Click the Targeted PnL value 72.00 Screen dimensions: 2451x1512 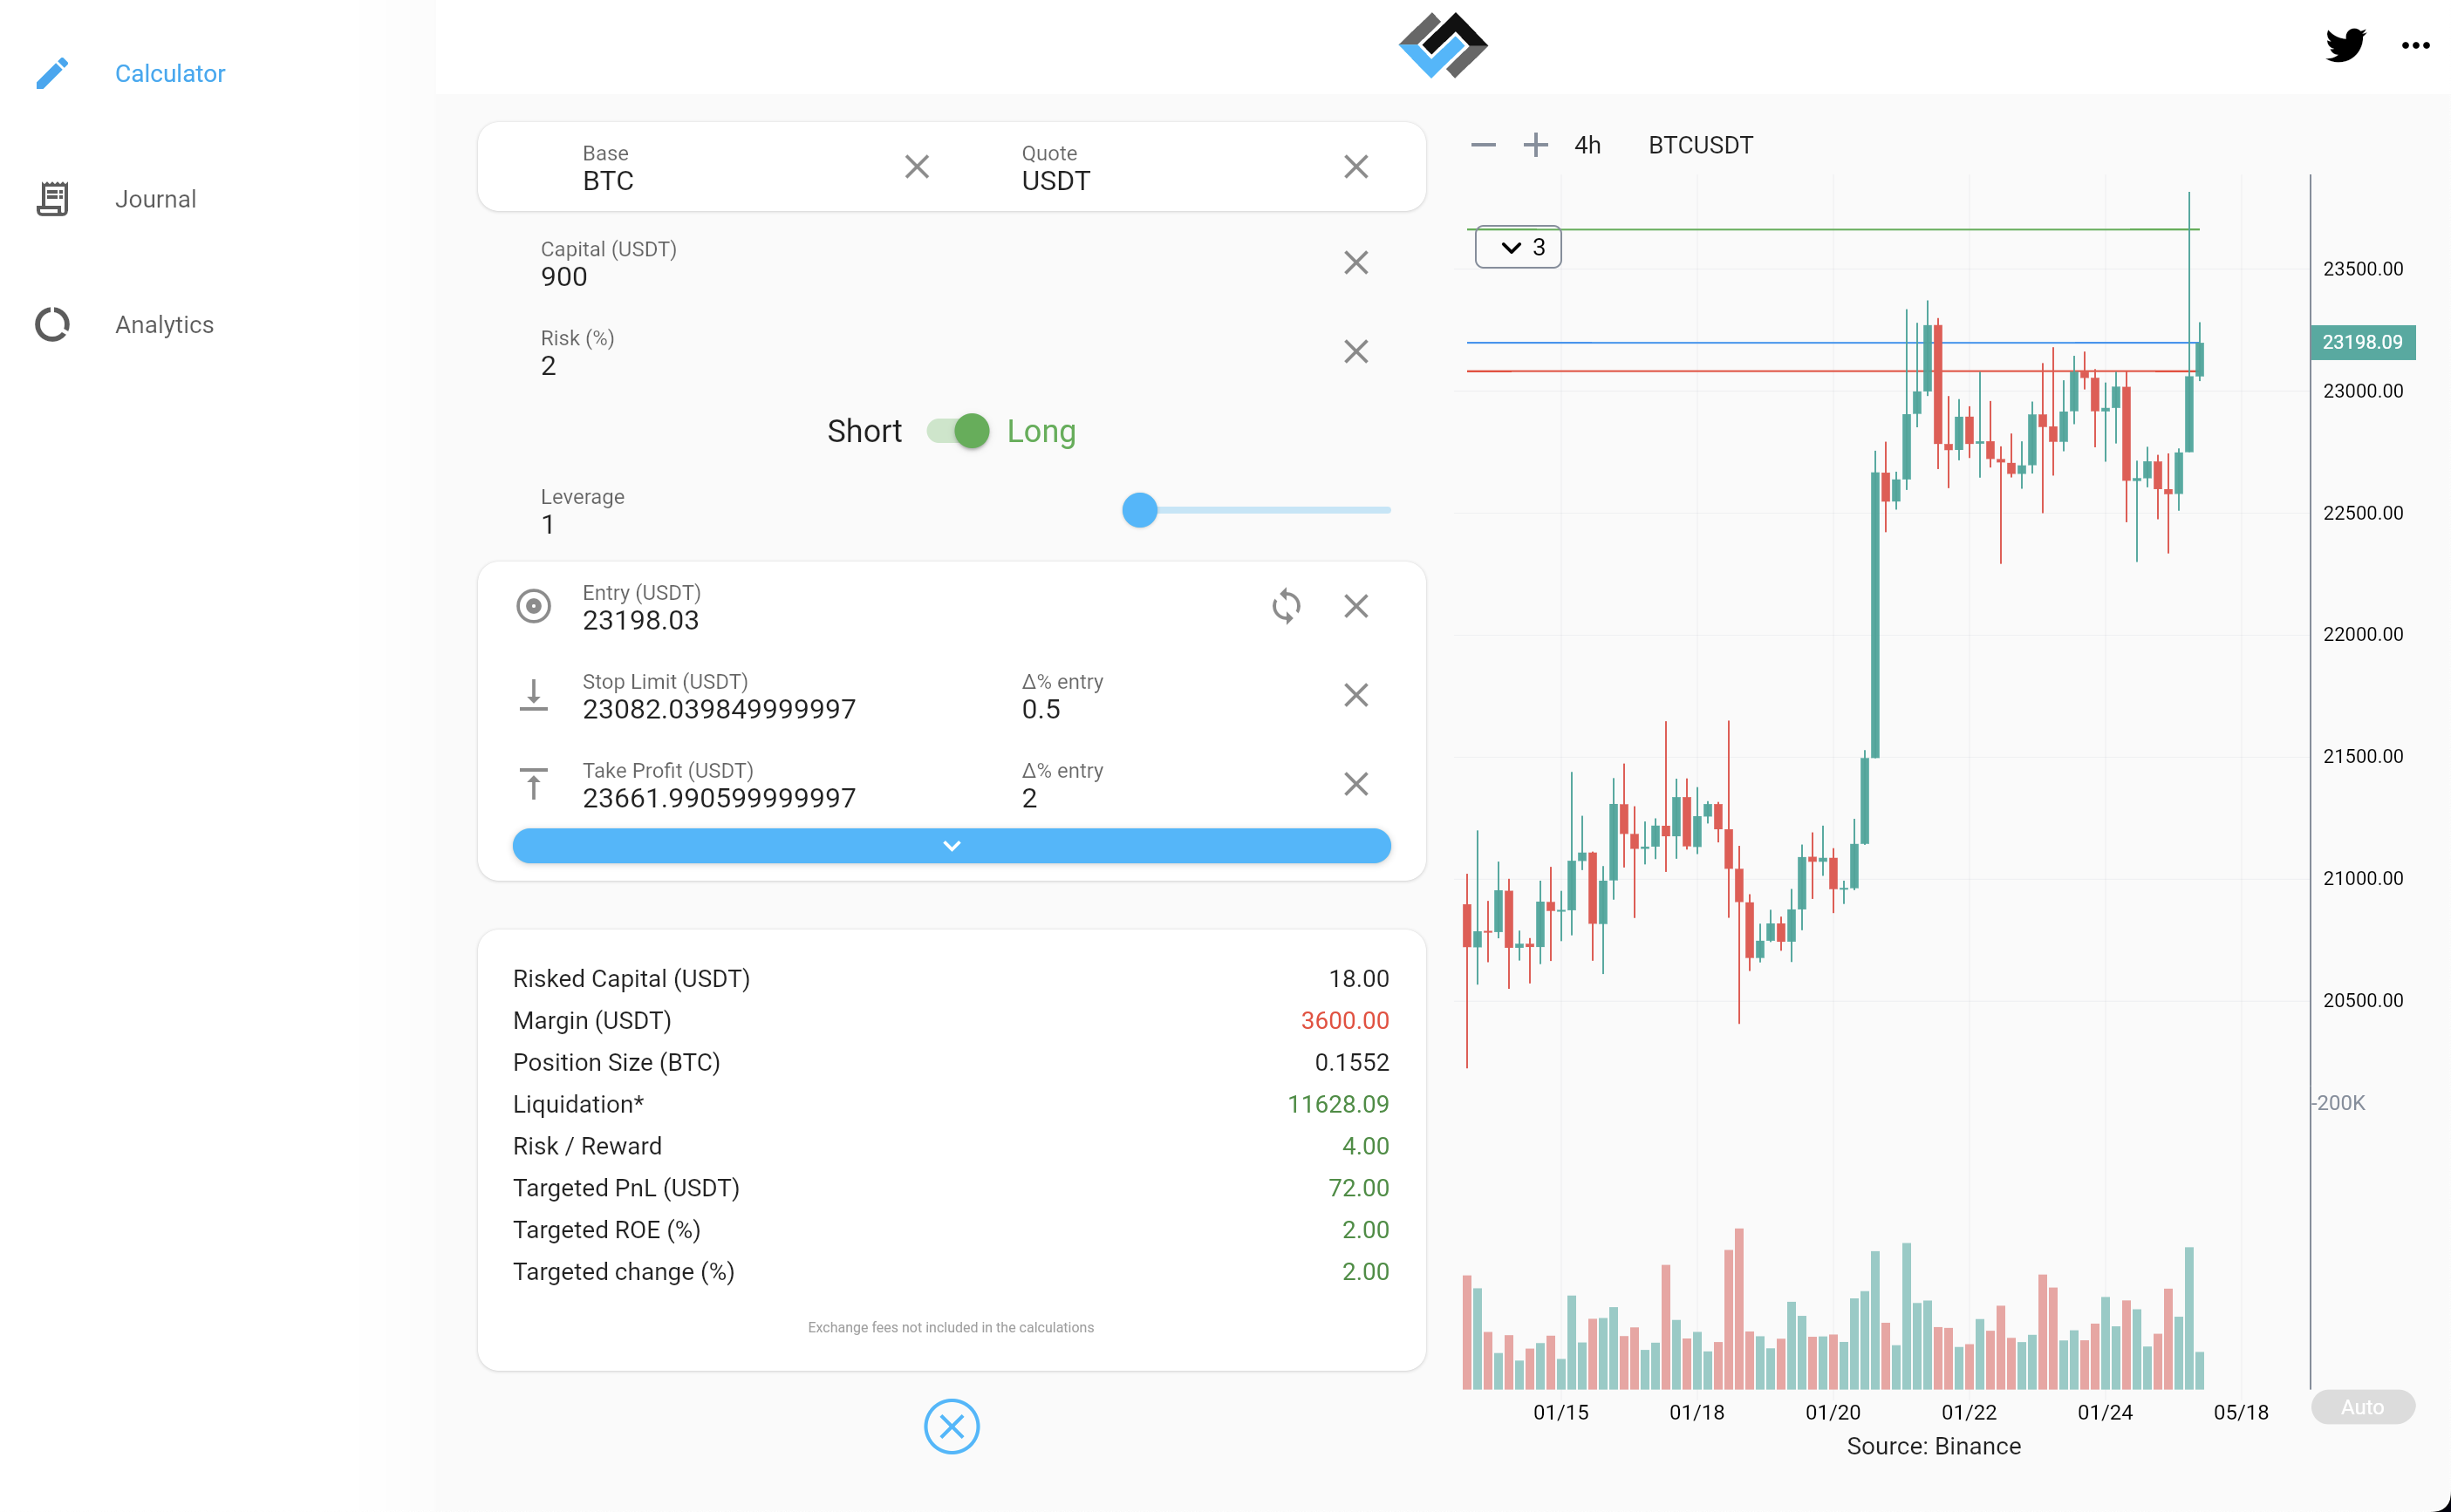point(1358,1188)
